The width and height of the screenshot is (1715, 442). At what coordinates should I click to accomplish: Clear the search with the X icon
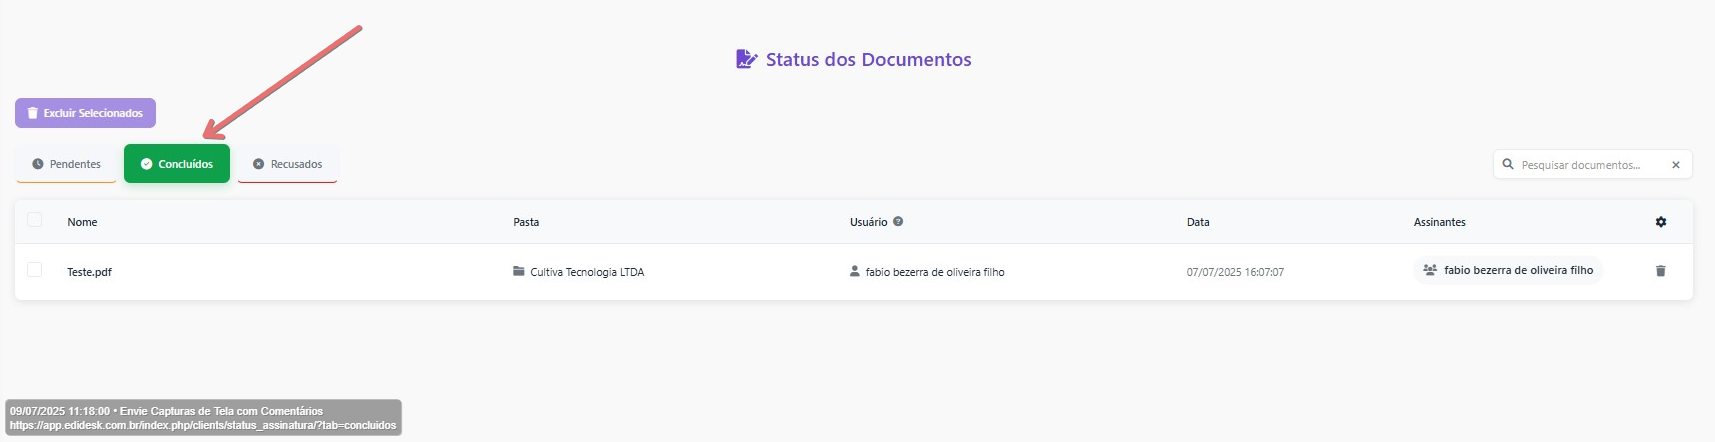[1676, 165]
